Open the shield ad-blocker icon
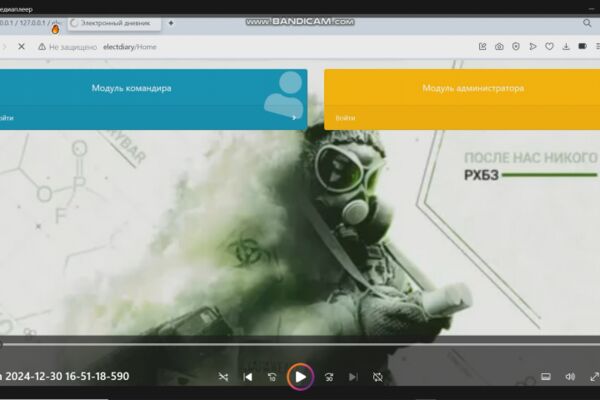The height and width of the screenshot is (400, 600). coord(516,47)
